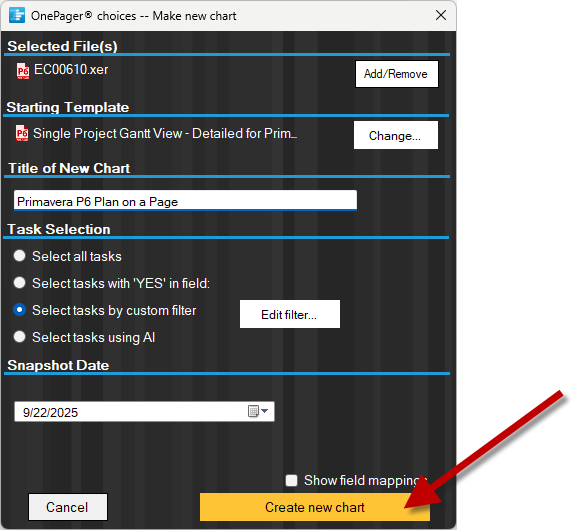Choose Select tasks with 'YES' in field
Image resolution: width=574 pixels, height=530 pixels.
coord(19,283)
